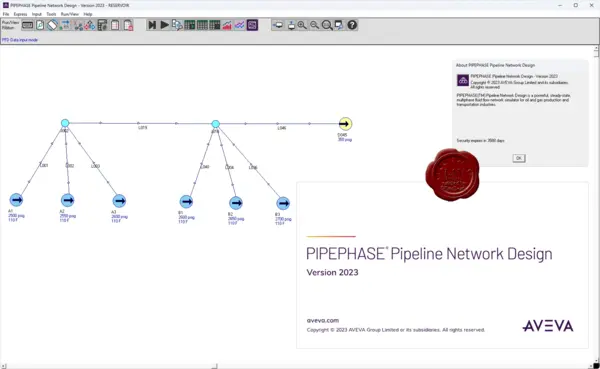The width and height of the screenshot is (600, 369).
Task: Click the keyboard toolbar icon
Action: pyautogui.click(x=28, y=25)
